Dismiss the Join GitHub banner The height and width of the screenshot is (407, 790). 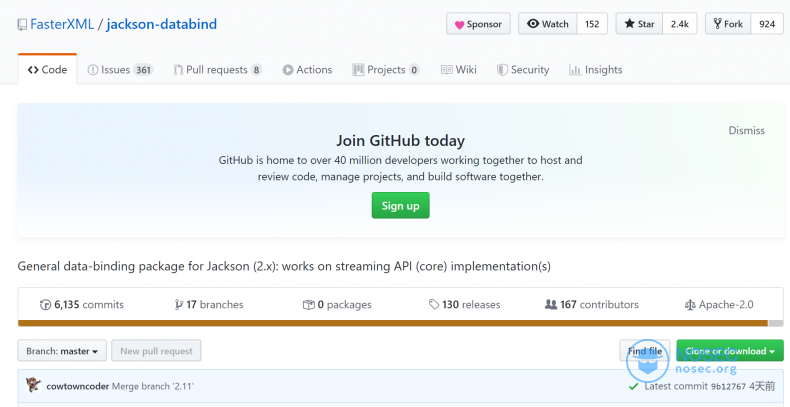[x=746, y=130]
